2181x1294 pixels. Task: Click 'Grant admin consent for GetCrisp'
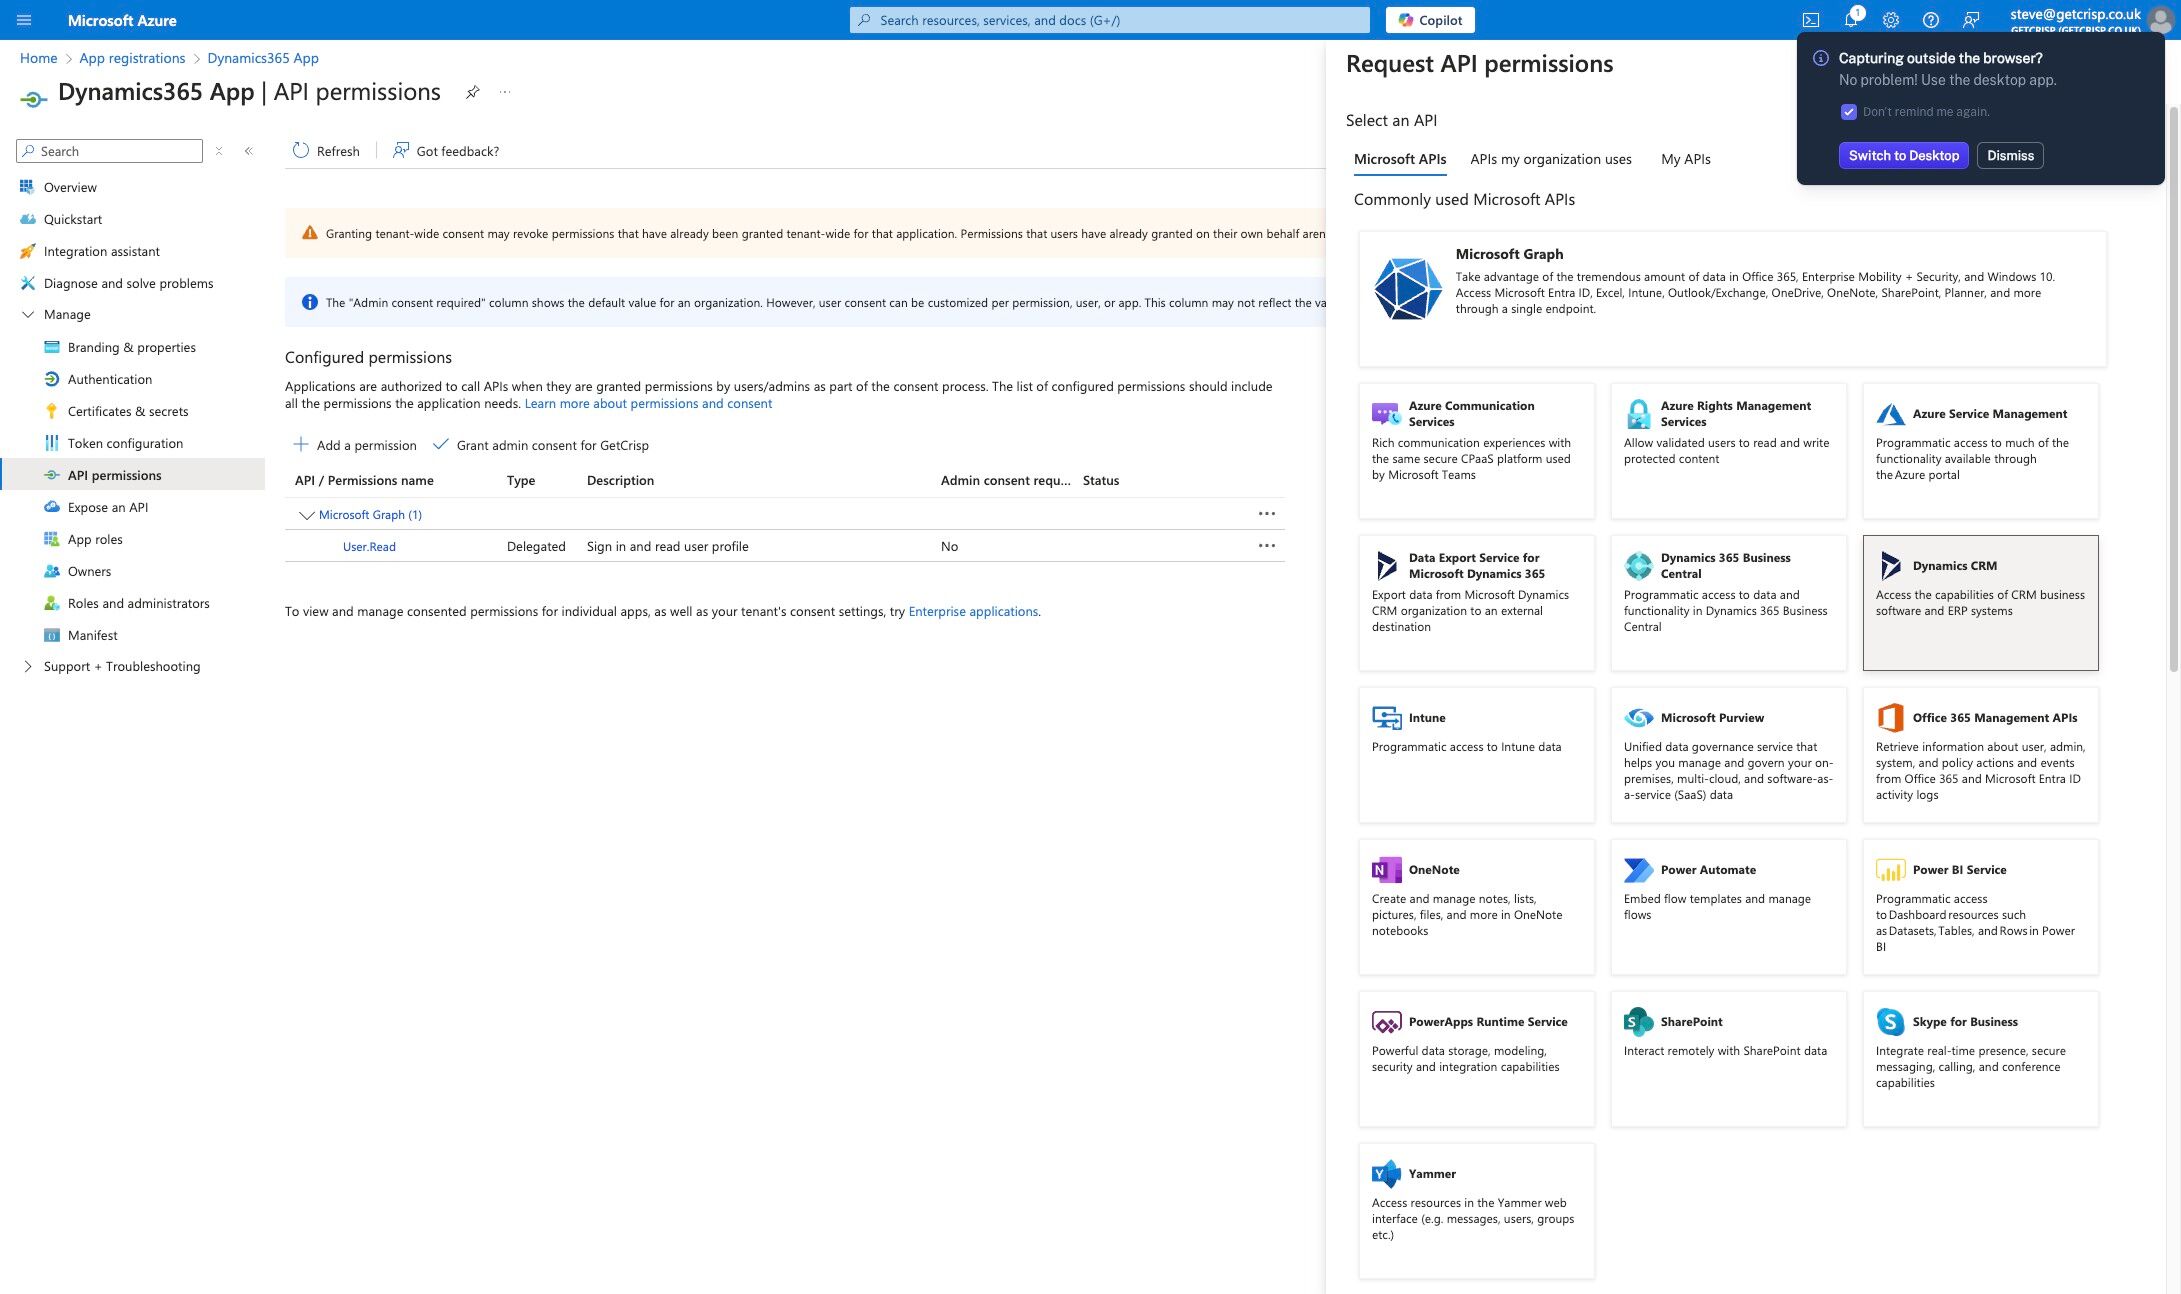click(541, 445)
